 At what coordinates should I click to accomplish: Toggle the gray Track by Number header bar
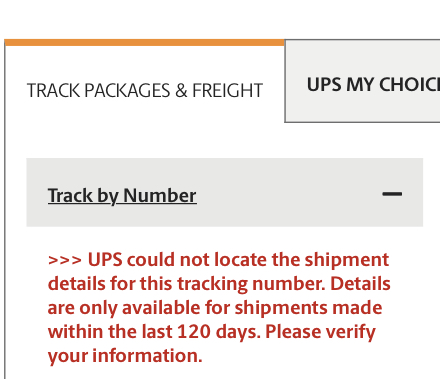coord(225,192)
